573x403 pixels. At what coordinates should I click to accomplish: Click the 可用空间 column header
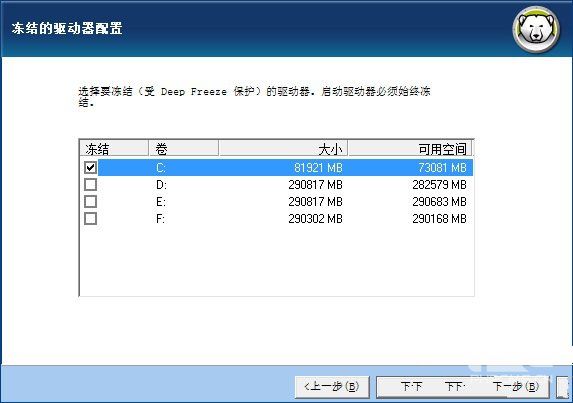click(410, 148)
